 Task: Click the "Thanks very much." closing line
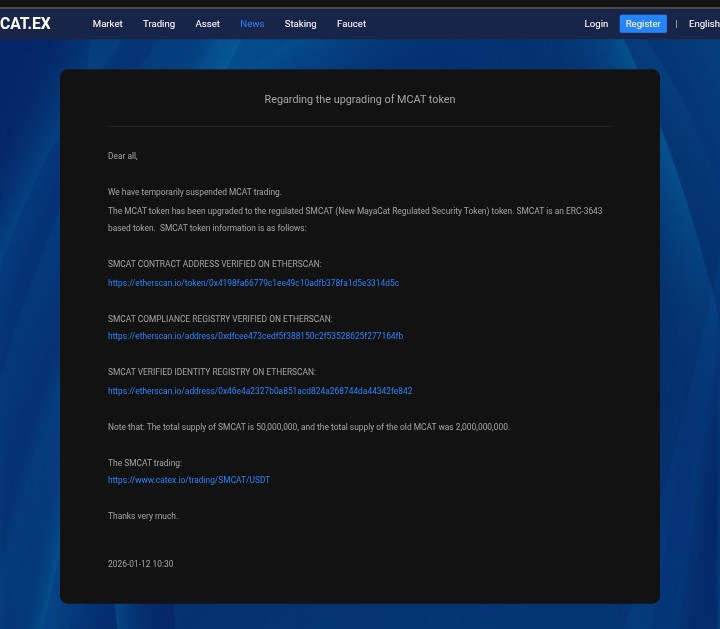[143, 516]
